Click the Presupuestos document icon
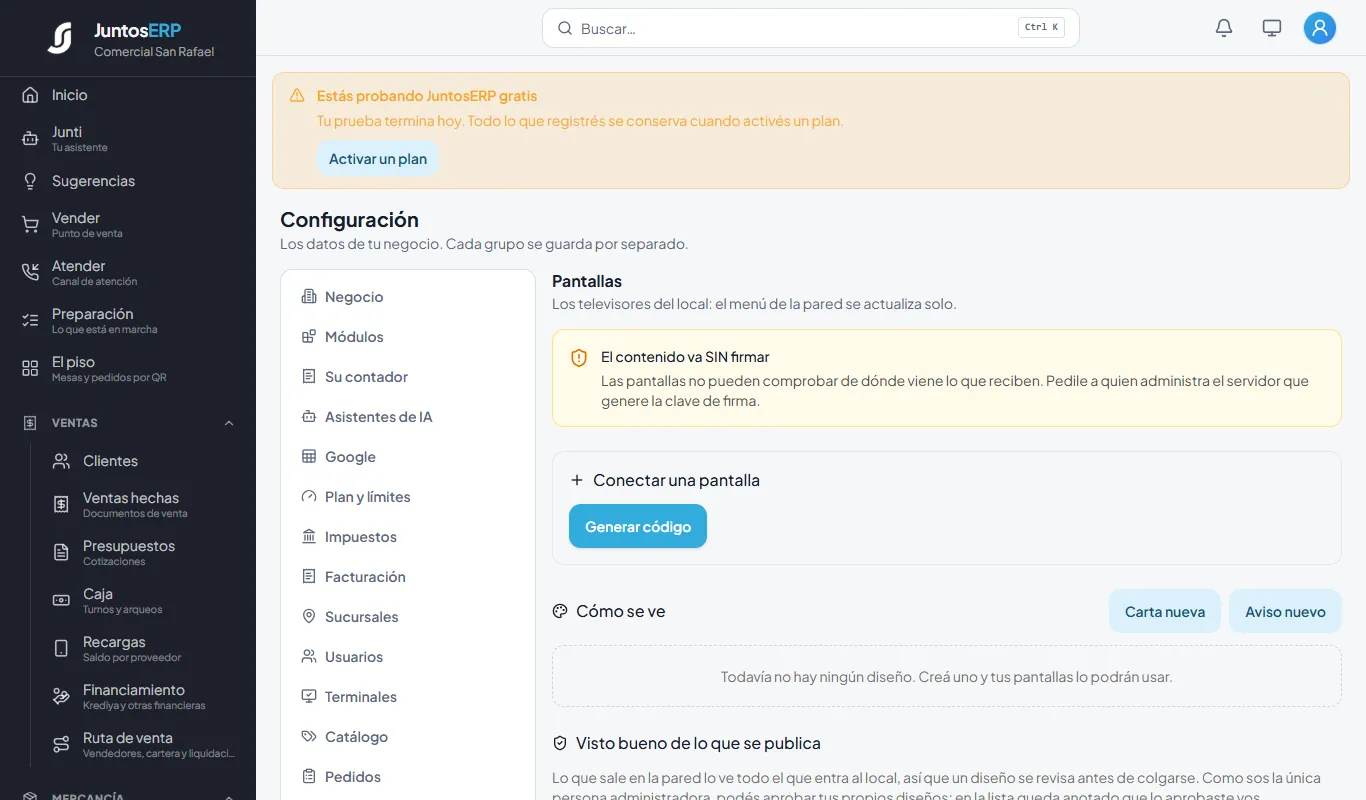The width and height of the screenshot is (1366, 800). tap(61, 553)
